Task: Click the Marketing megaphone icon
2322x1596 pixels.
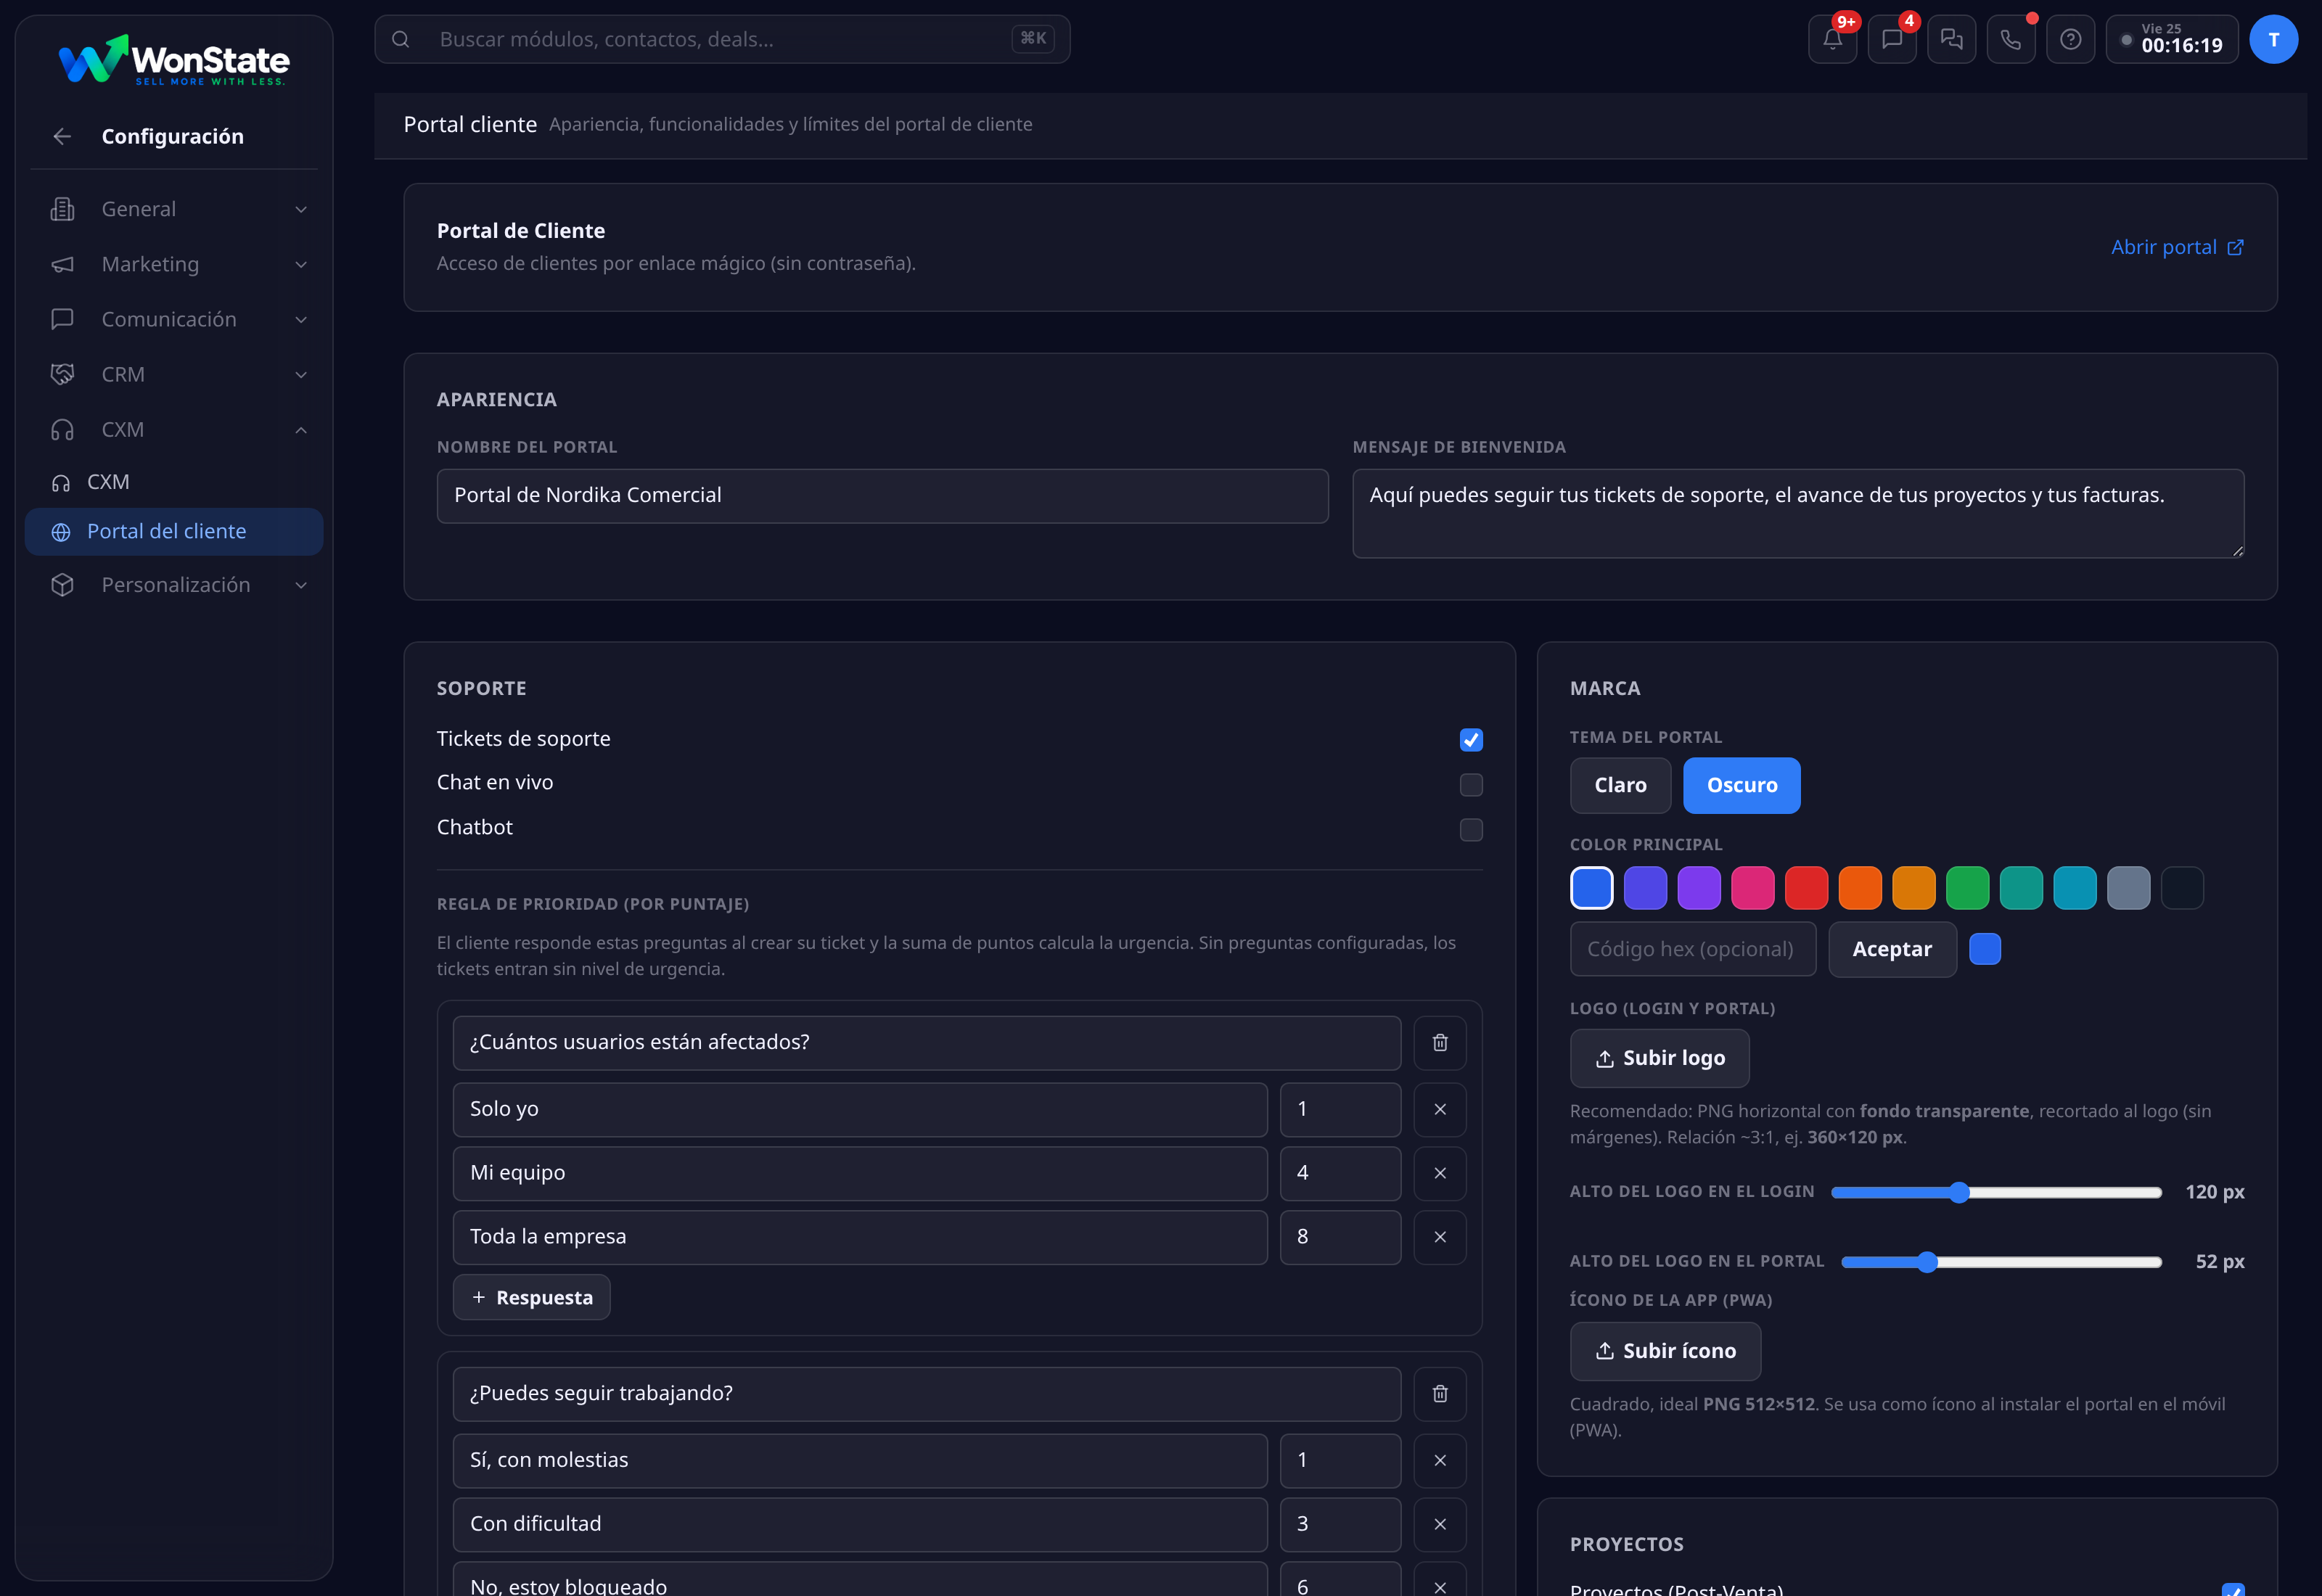Action: pyautogui.click(x=62, y=264)
